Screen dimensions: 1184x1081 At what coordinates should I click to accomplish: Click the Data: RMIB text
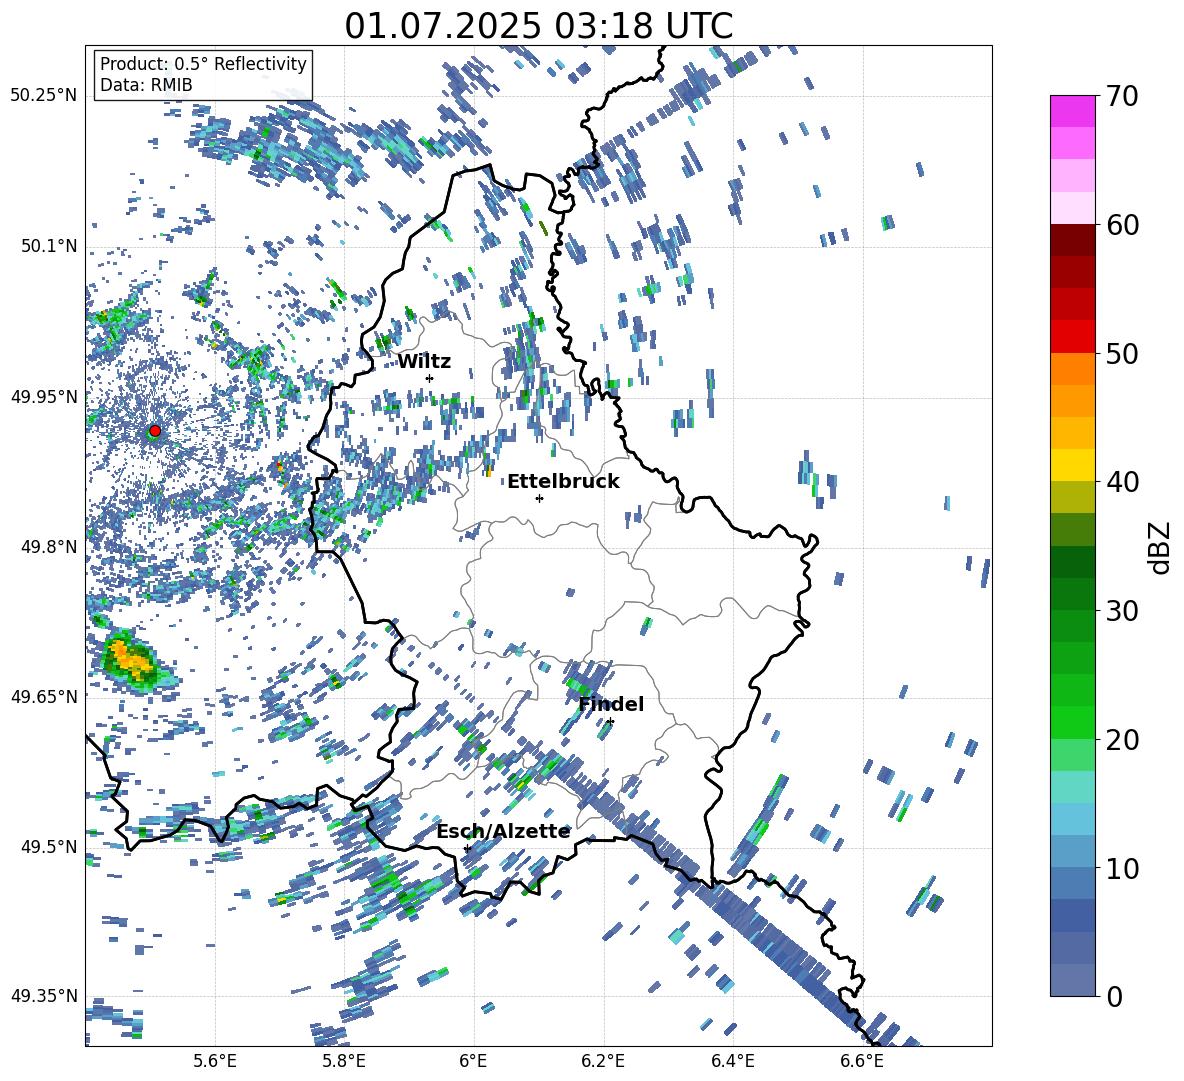tap(146, 85)
